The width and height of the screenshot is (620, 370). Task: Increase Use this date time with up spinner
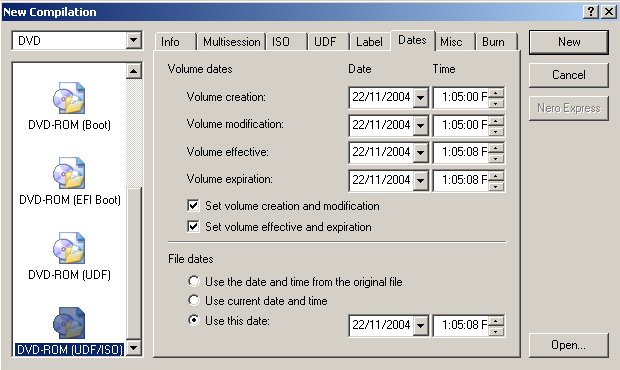point(496,321)
